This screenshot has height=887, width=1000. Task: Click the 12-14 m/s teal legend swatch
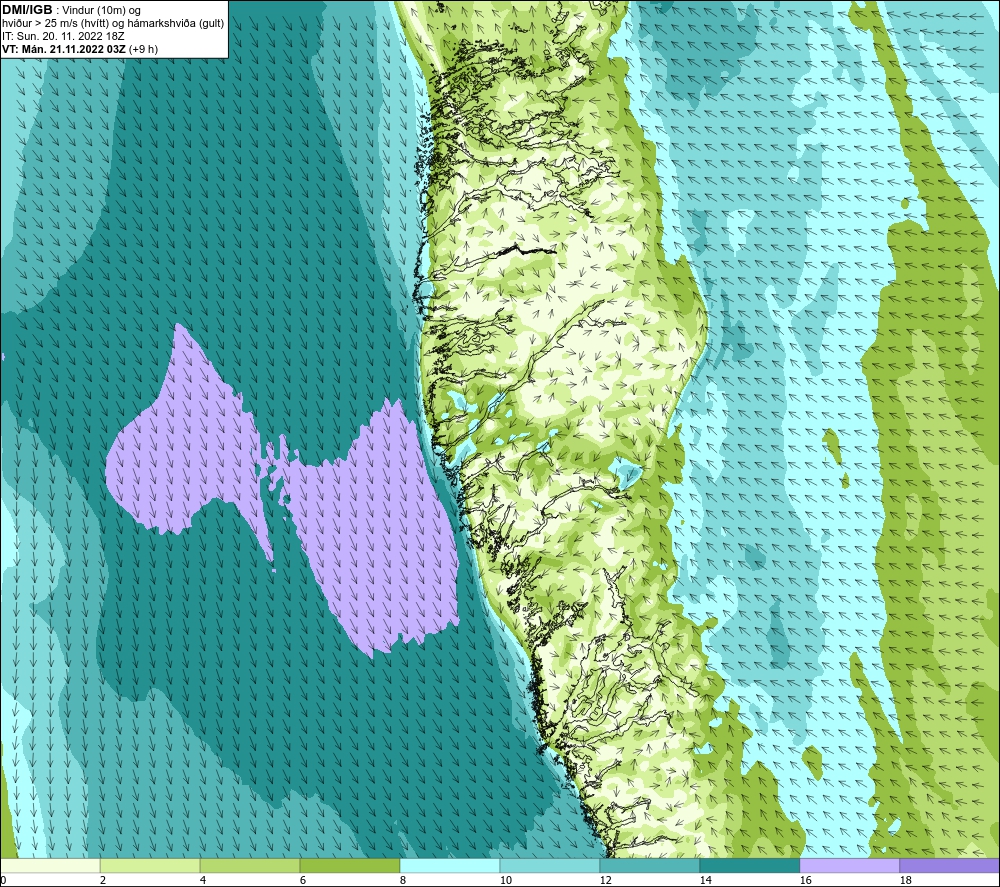649,865
